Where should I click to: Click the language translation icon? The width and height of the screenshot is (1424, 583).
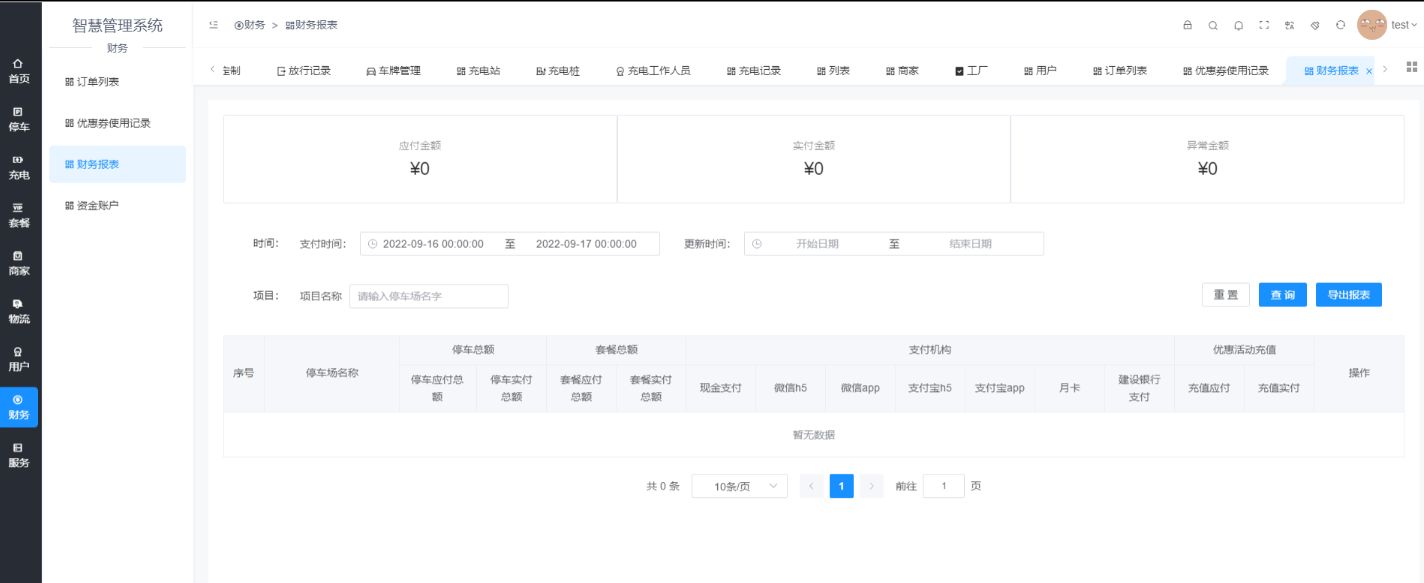coord(1290,25)
